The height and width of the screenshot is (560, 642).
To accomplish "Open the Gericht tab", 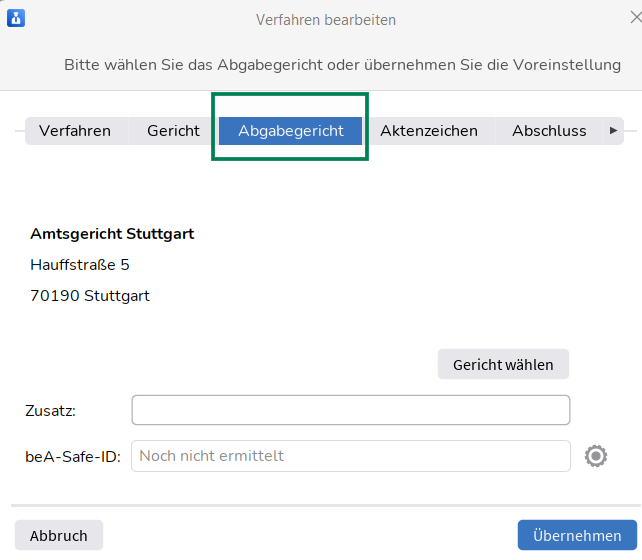I will coord(173,131).
